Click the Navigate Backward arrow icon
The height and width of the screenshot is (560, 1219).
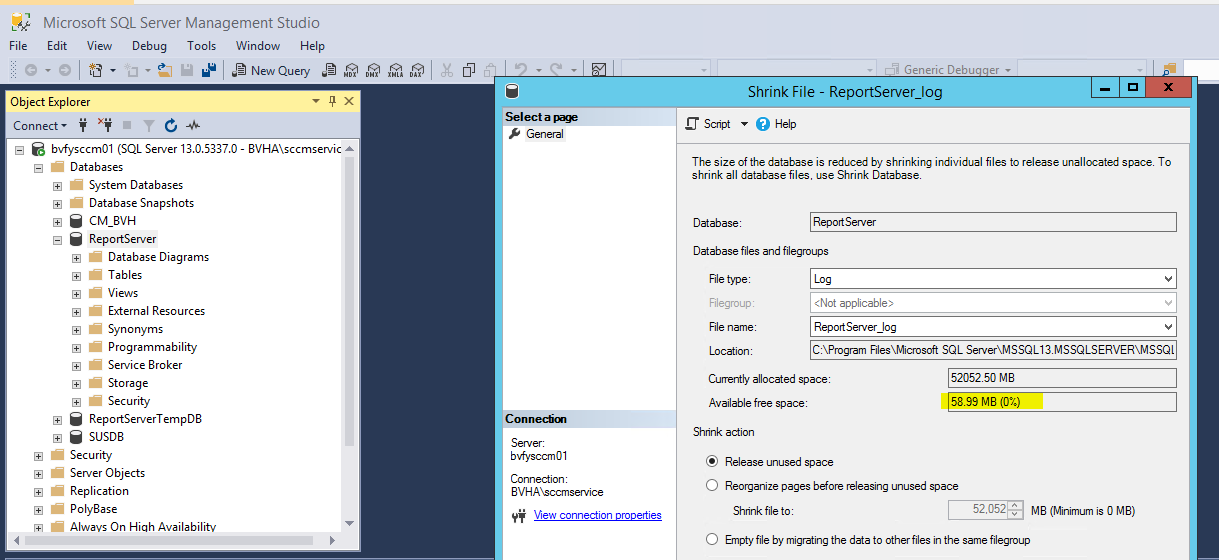point(31,70)
